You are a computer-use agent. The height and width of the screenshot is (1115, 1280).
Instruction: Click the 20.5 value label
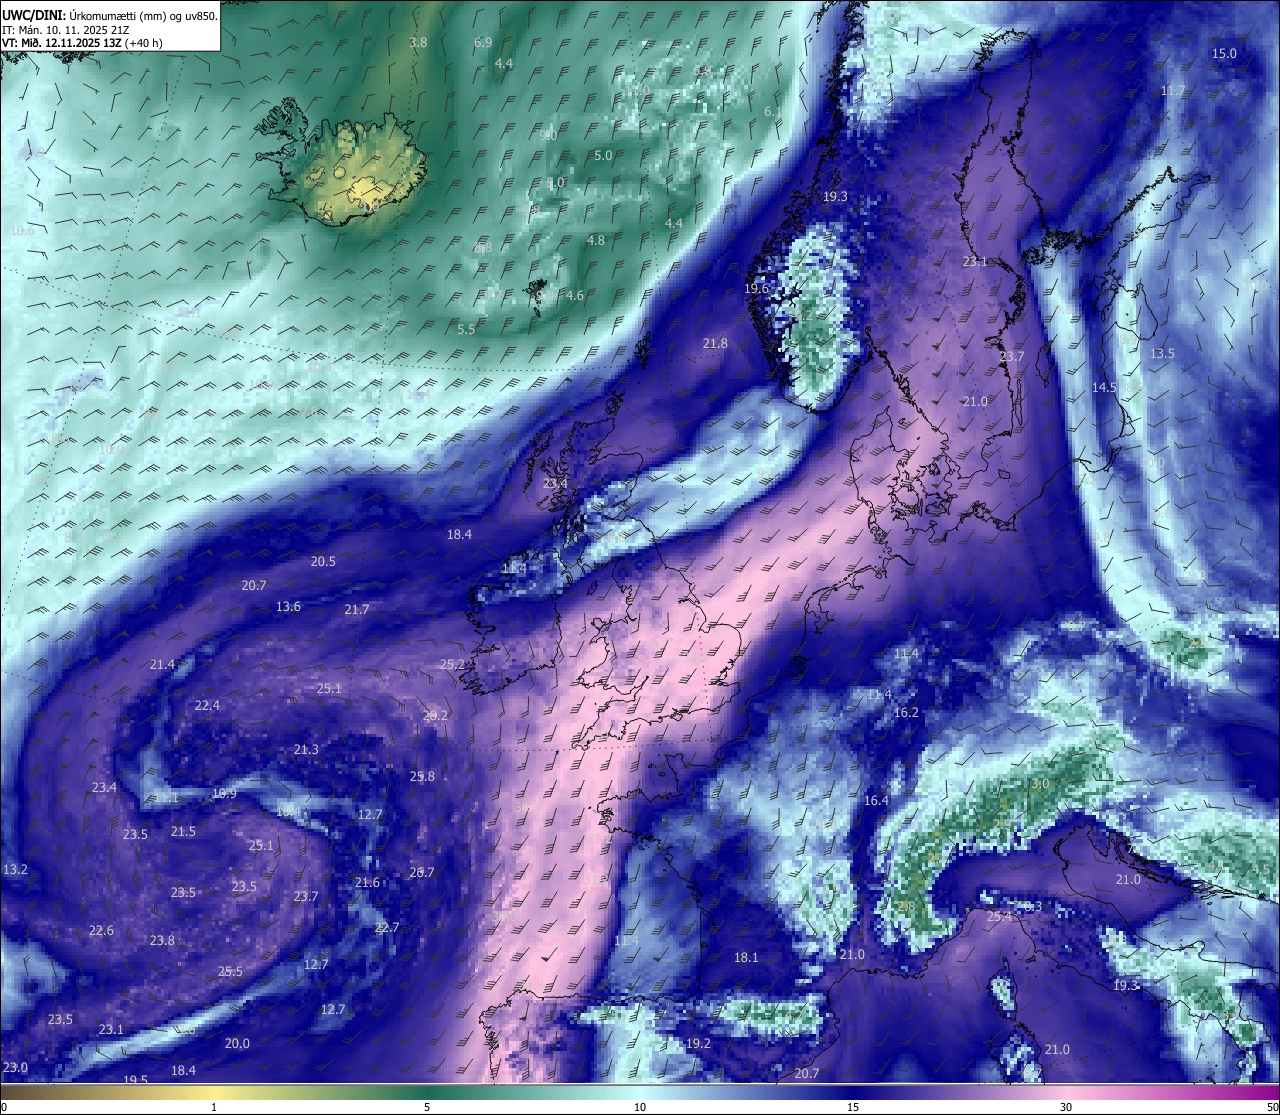[323, 562]
